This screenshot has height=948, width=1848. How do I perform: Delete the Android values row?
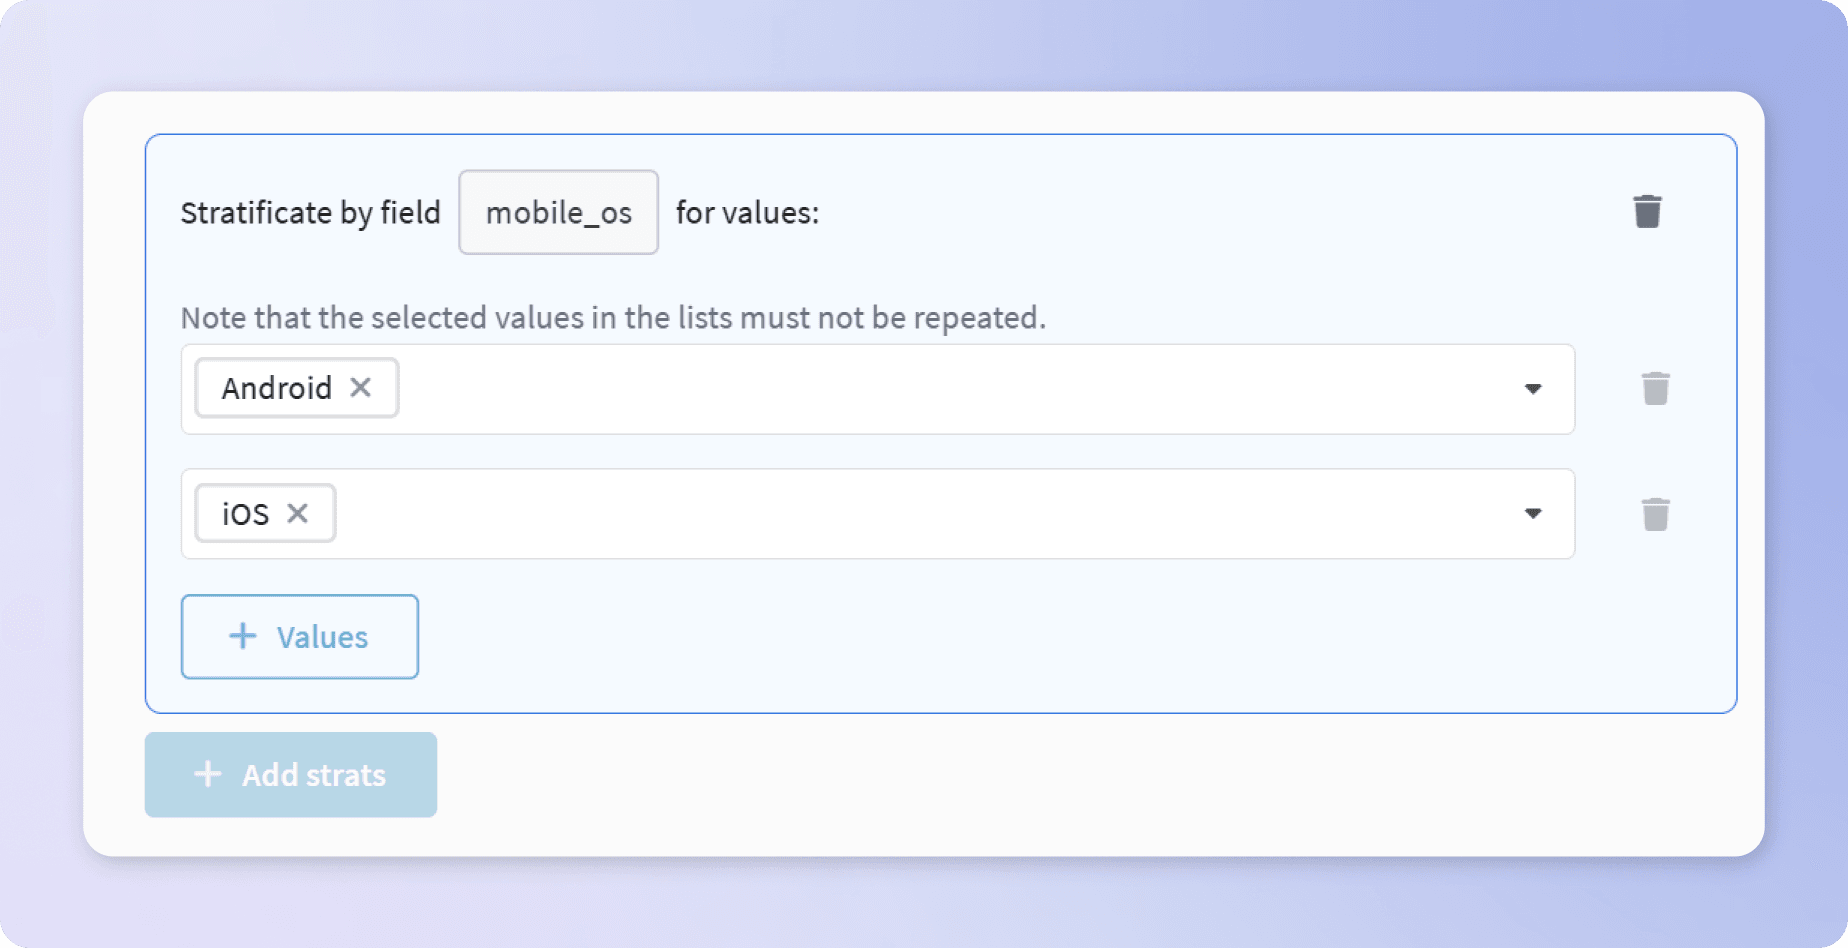[1655, 389]
